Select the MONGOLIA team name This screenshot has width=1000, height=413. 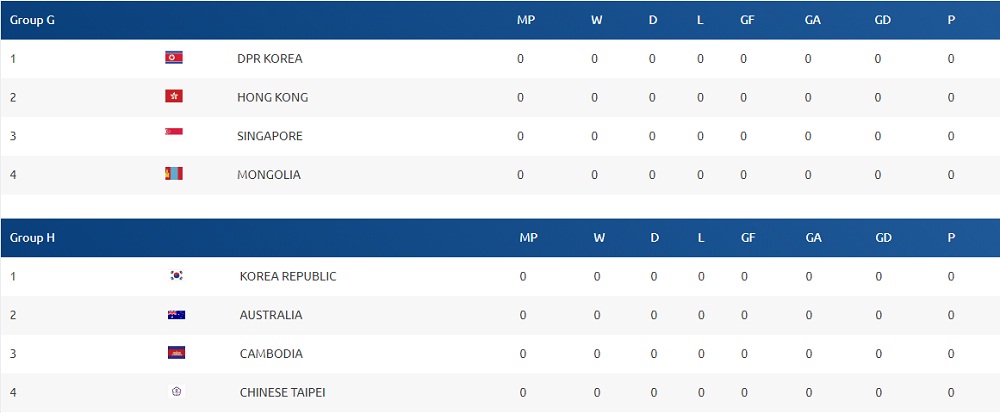point(269,175)
